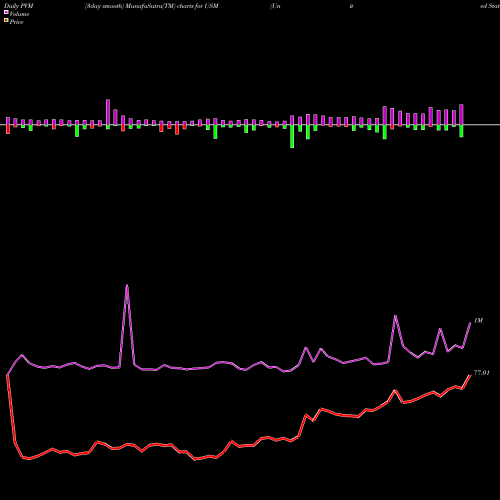
Task: Select the Price legend label
Action: point(16,22)
